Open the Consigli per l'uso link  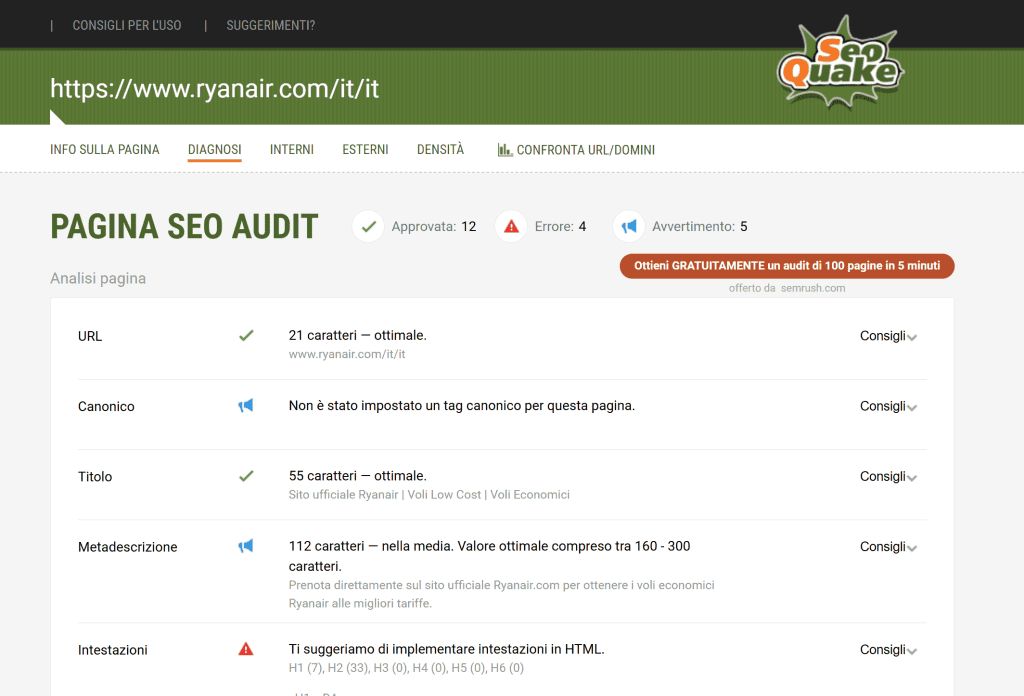pyautogui.click(x=127, y=25)
